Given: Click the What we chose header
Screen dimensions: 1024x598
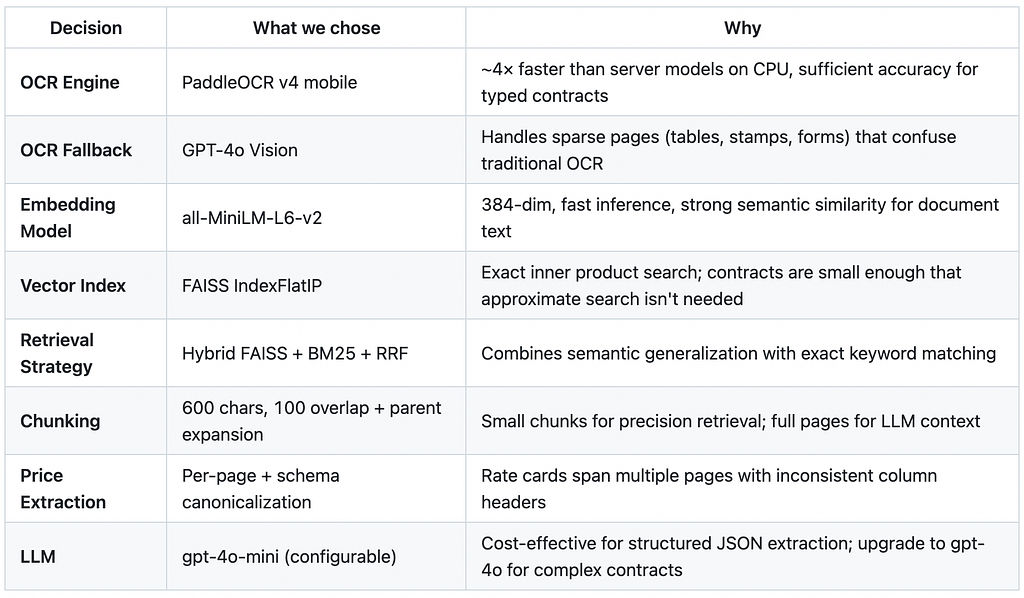Looking at the screenshot, I should pos(316,28).
